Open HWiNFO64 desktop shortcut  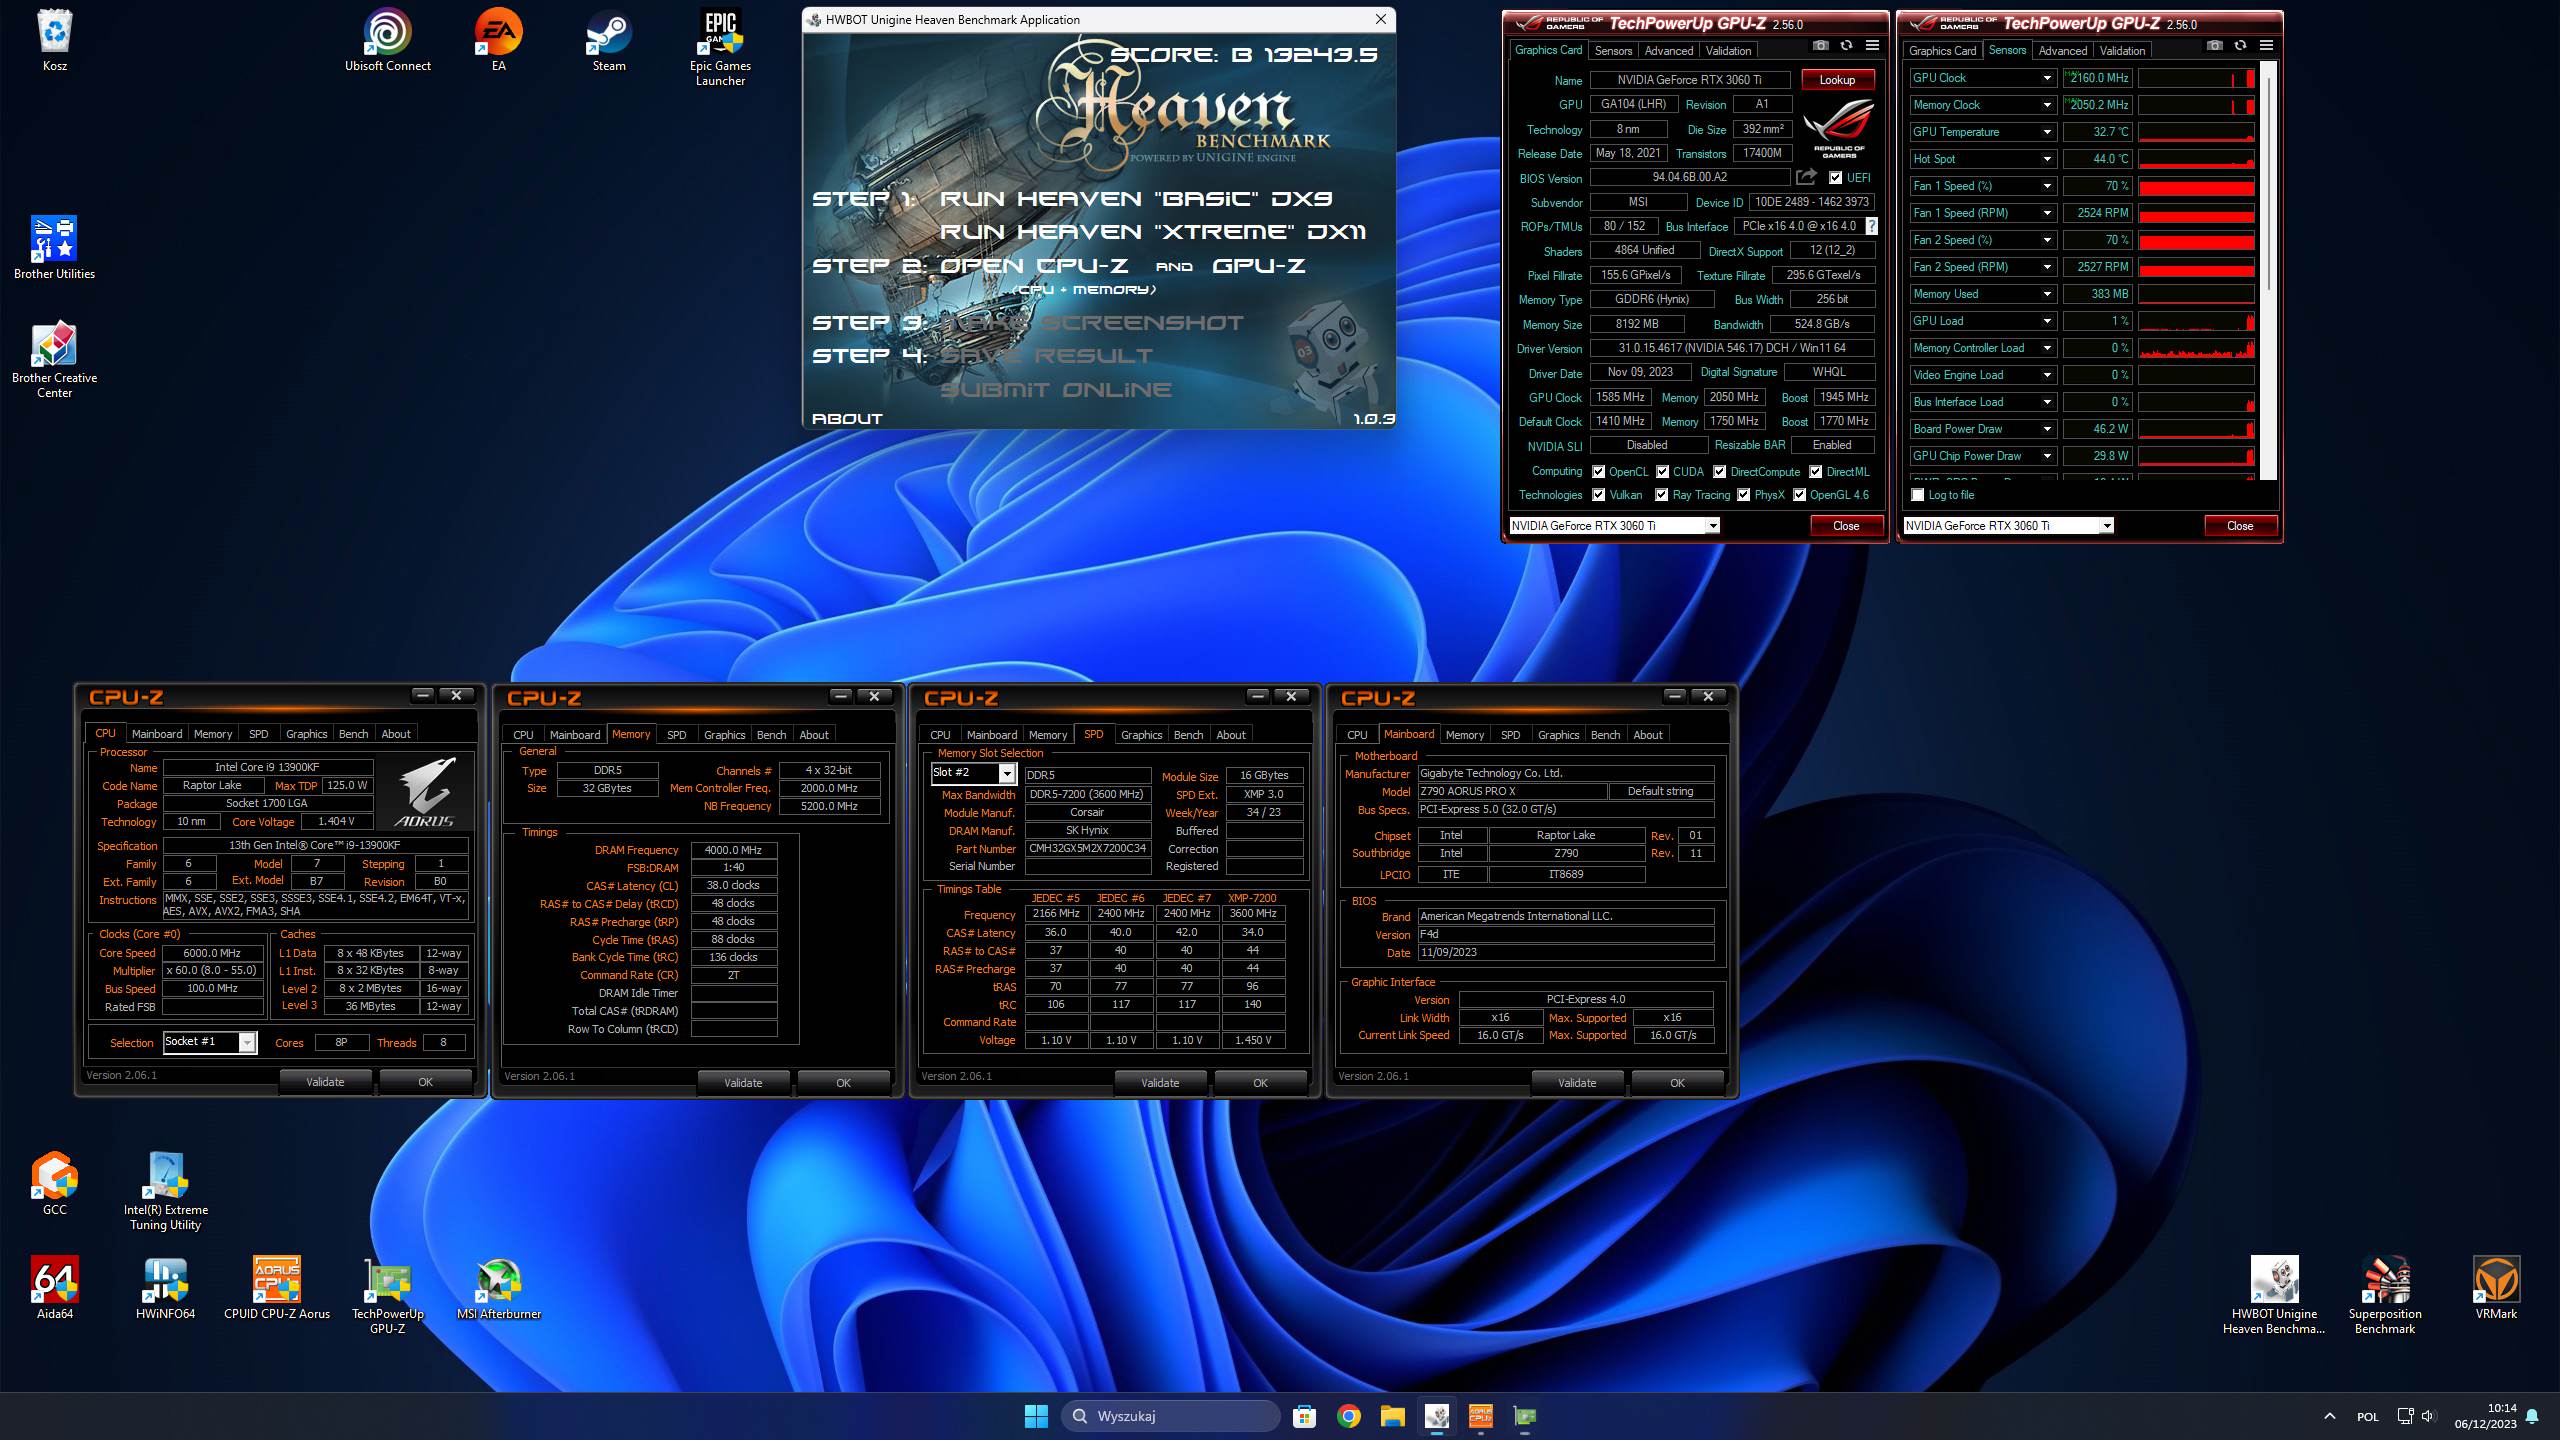165,1287
